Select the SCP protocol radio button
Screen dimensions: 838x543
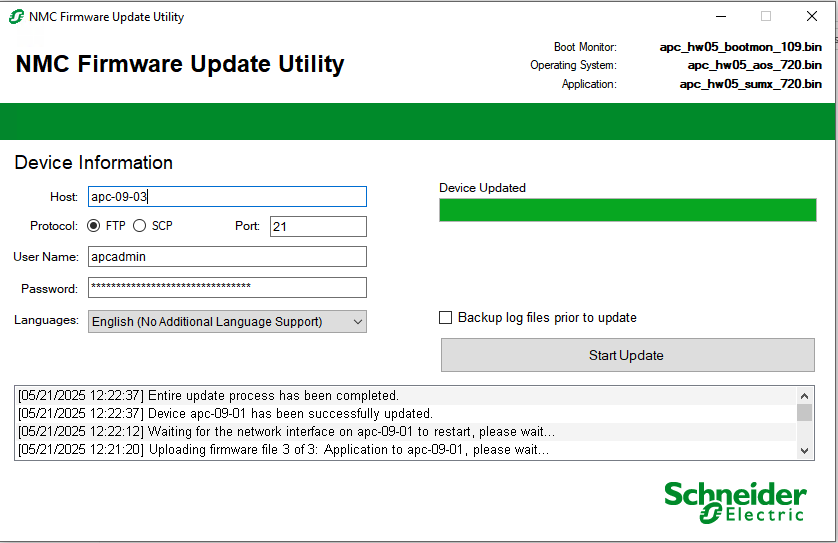click(139, 226)
